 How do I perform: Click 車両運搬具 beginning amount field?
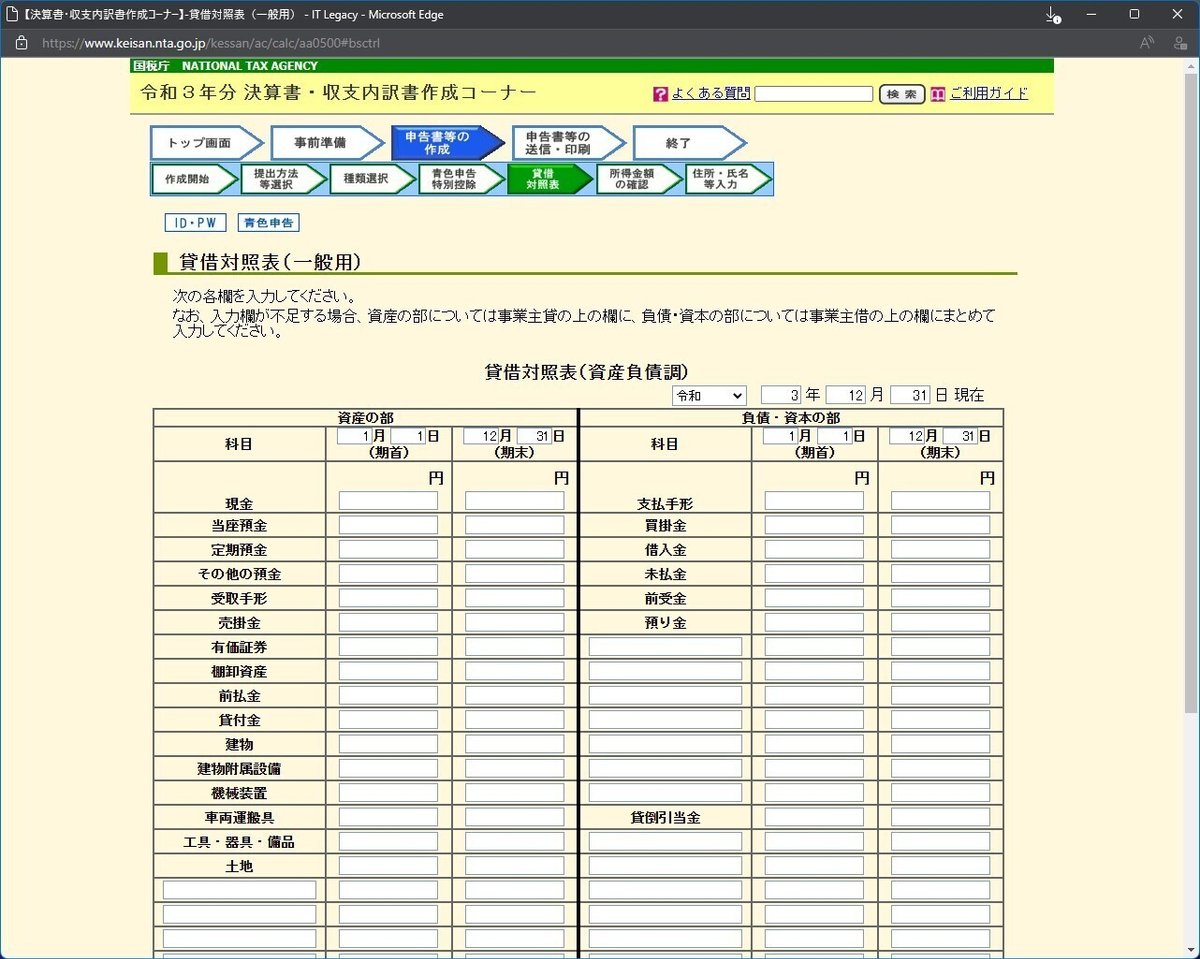point(388,817)
